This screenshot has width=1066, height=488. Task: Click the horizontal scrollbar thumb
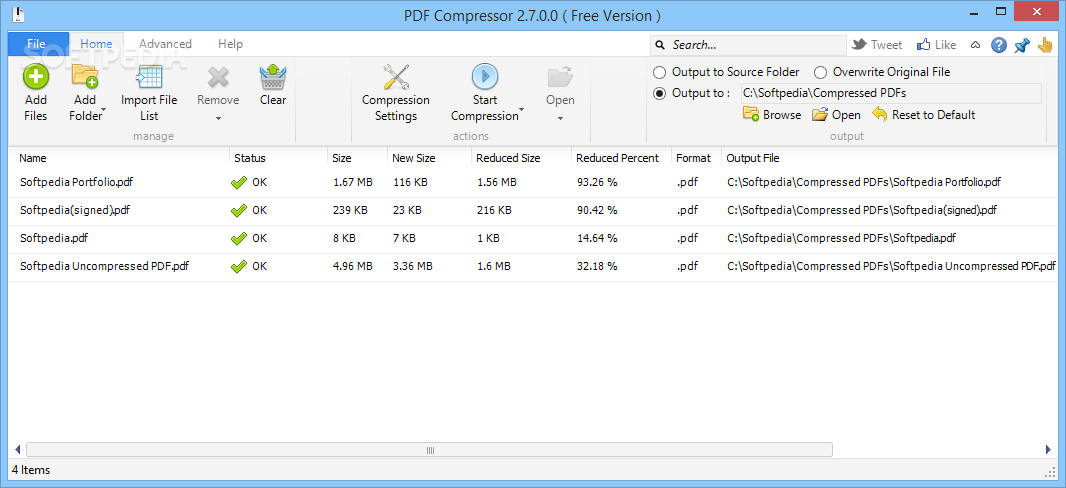coord(429,449)
